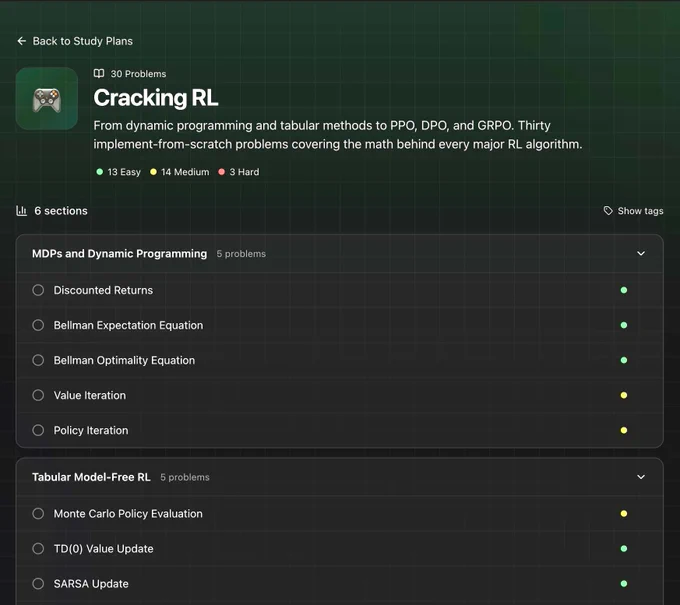Check off the SARSA Update circle
680x605 pixels.
pos(38,583)
